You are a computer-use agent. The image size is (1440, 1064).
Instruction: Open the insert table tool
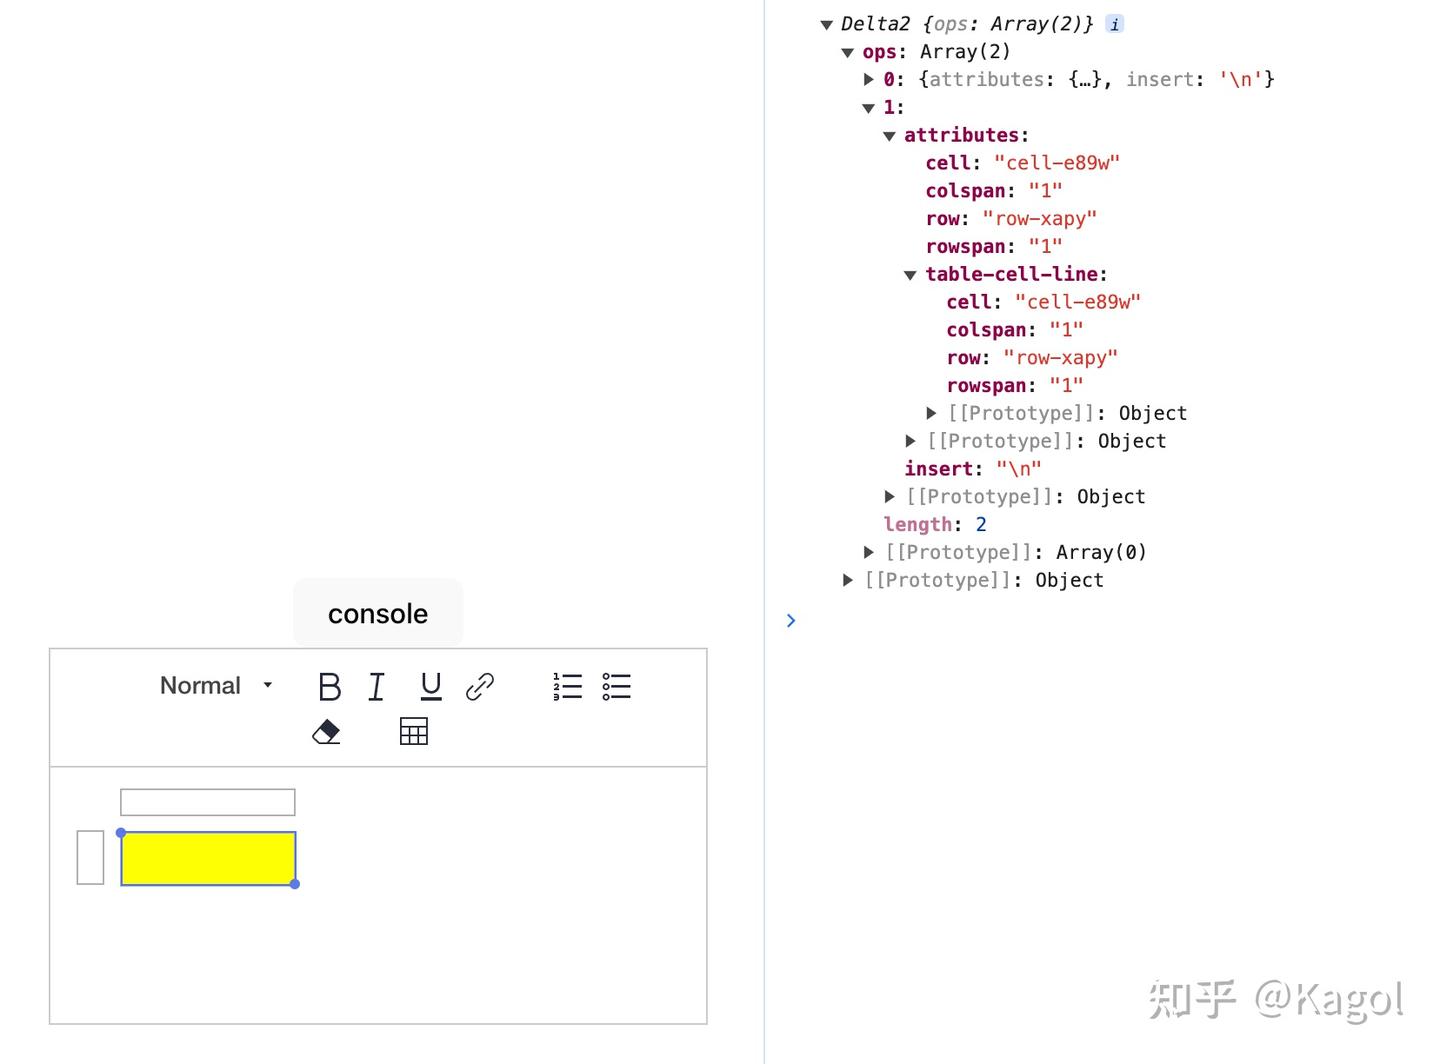413,731
